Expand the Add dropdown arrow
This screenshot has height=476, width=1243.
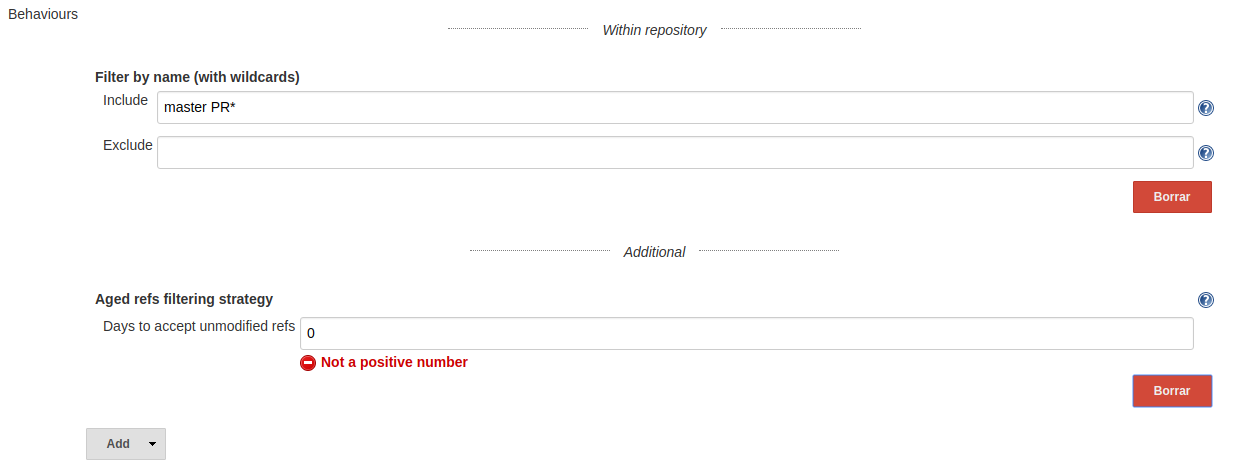click(152, 444)
